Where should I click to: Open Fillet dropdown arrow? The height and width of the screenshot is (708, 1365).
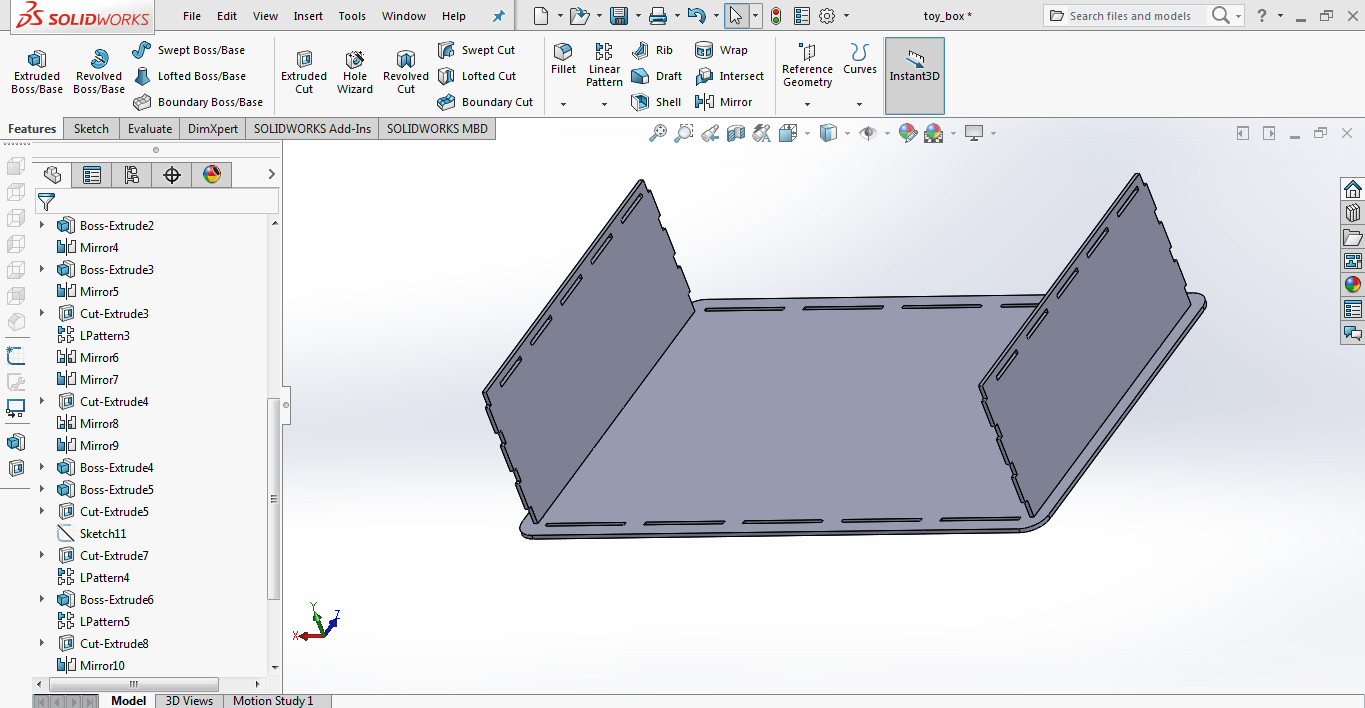[563, 104]
